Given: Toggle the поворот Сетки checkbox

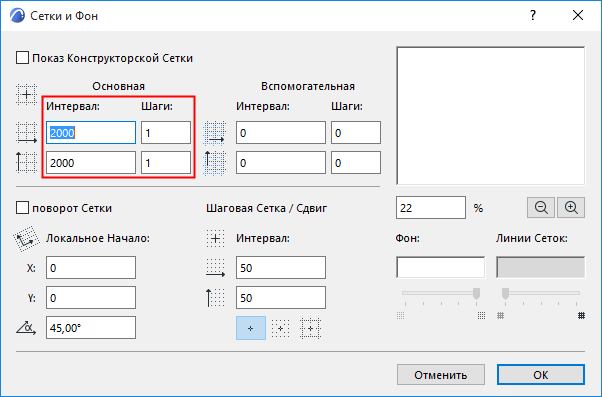Looking at the screenshot, I should (22, 208).
